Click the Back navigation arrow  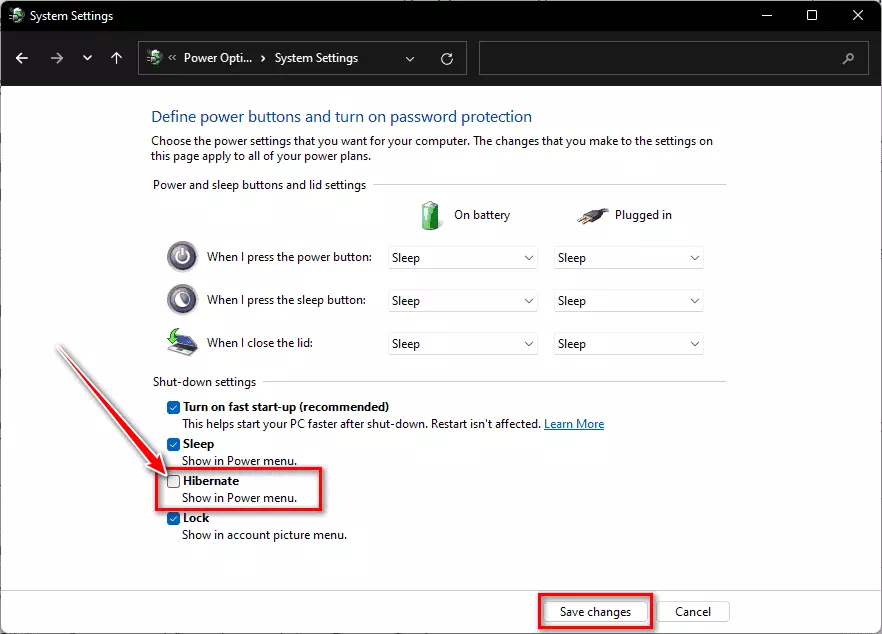coord(22,58)
